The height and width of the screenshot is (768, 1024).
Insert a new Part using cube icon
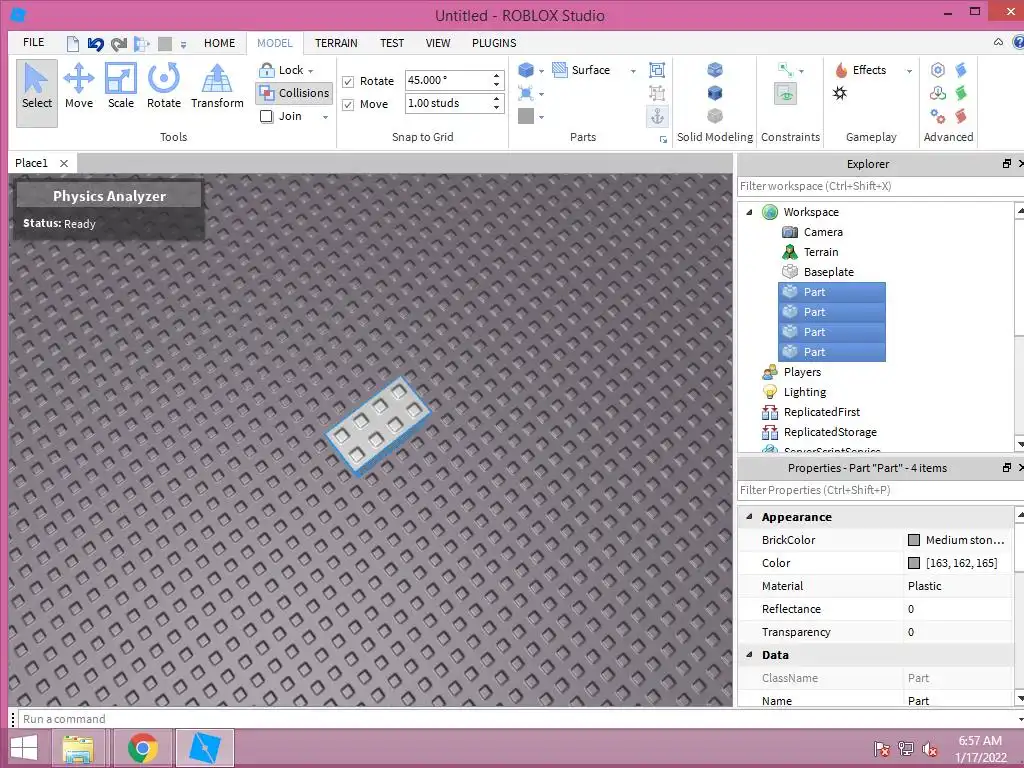[x=526, y=70]
